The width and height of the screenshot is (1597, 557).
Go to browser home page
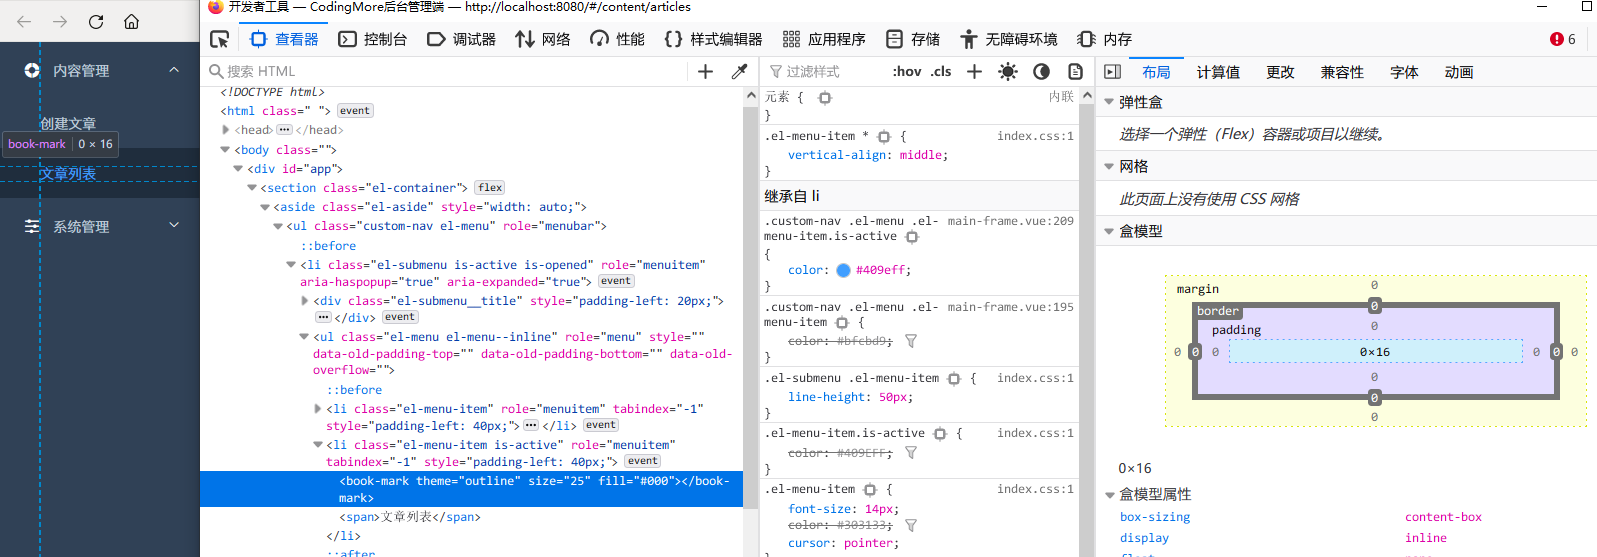coord(131,21)
